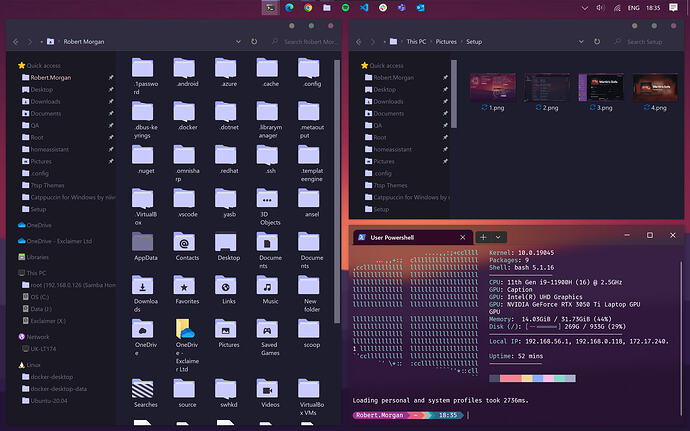Select the .docker folder

[x=184, y=116]
